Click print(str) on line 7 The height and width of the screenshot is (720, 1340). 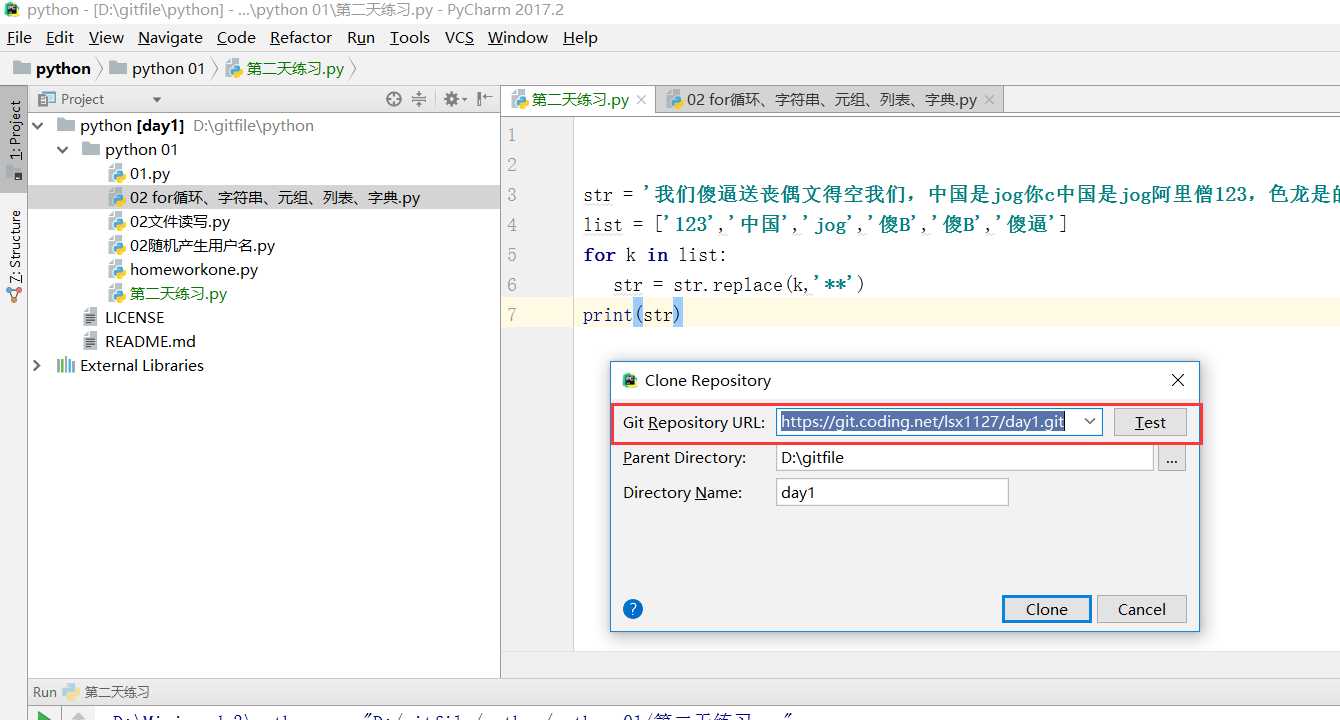click(x=632, y=315)
